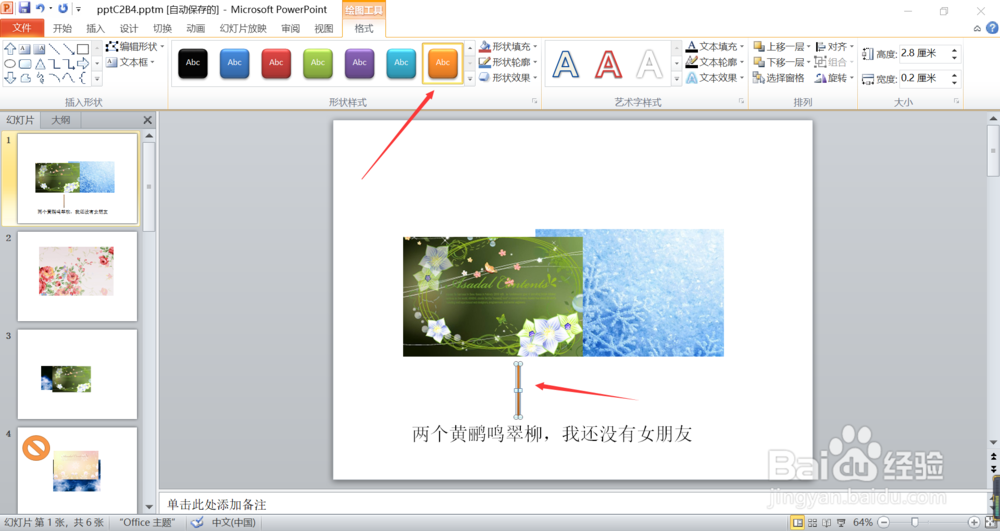1000x531 pixels.
Task: Switch to the 插入 ribbon tab
Action: tap(95, 28)
